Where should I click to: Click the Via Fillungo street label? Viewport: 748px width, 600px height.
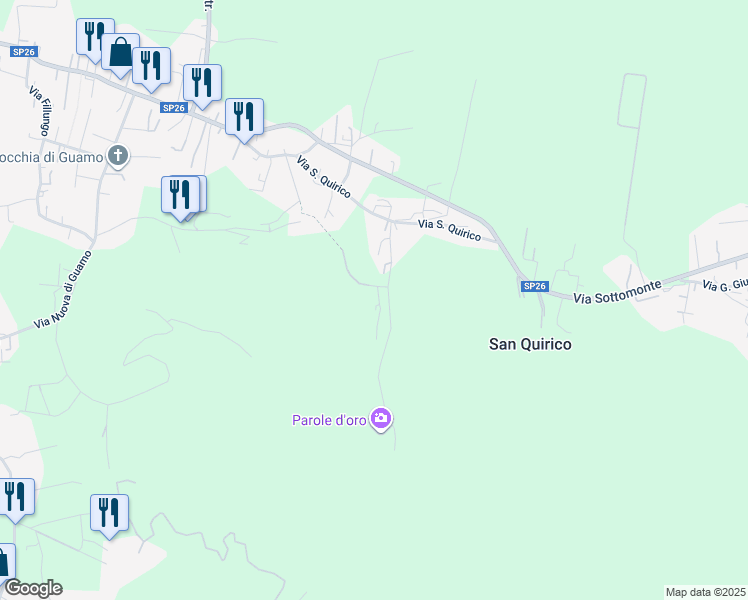[41, 111]
